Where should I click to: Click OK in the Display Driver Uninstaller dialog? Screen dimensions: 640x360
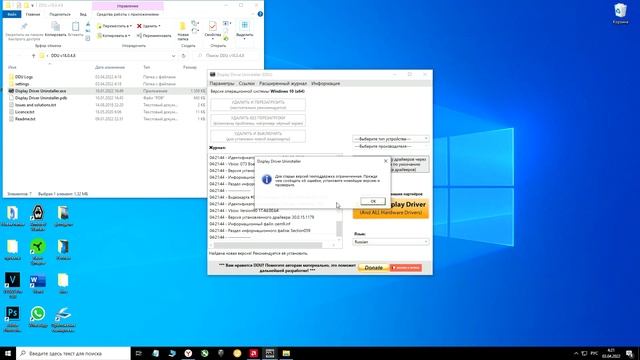point(373,201)
